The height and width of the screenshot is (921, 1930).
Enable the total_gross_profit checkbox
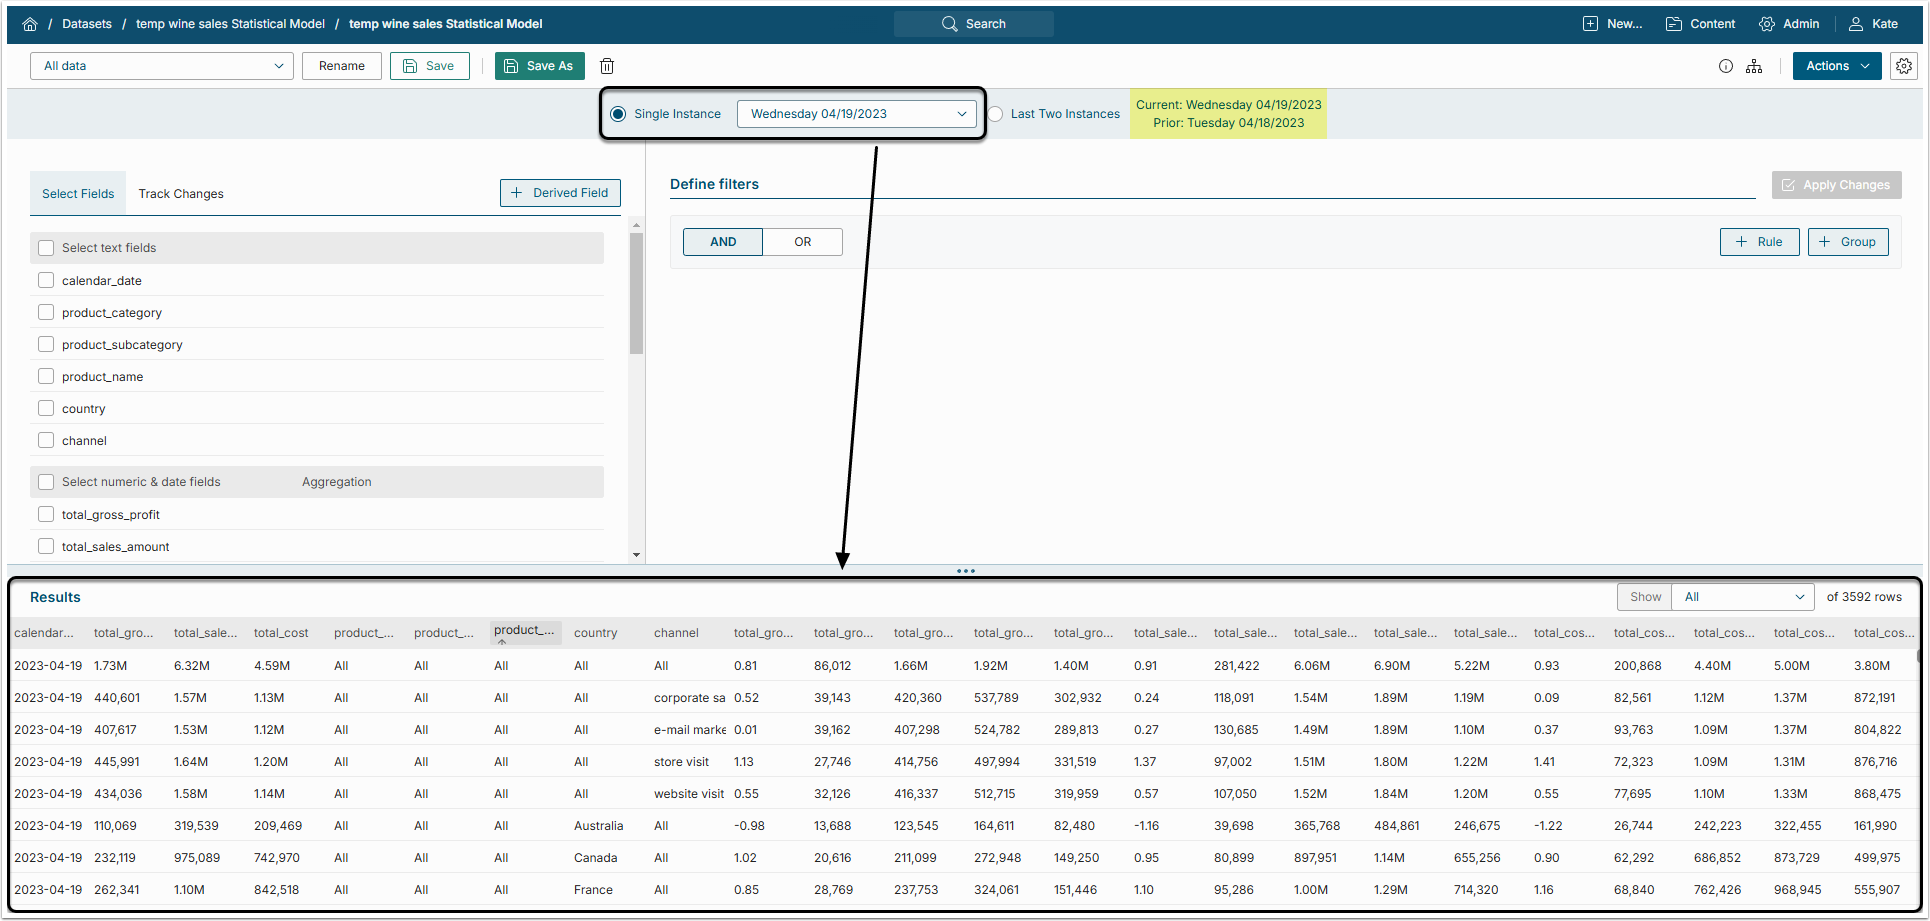pos(46,514)
